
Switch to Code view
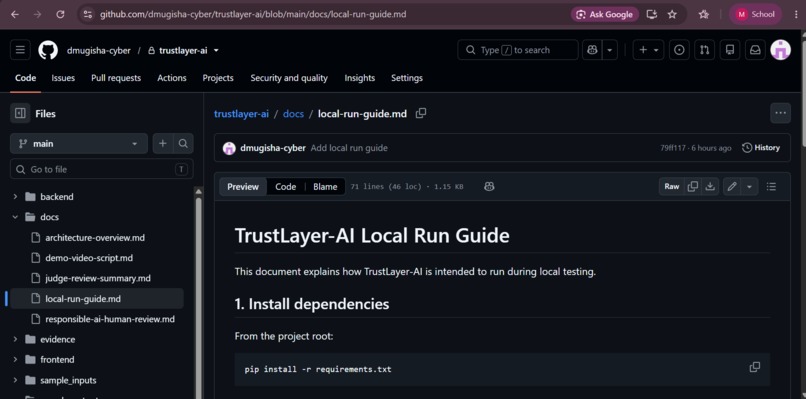coord(285,187)
